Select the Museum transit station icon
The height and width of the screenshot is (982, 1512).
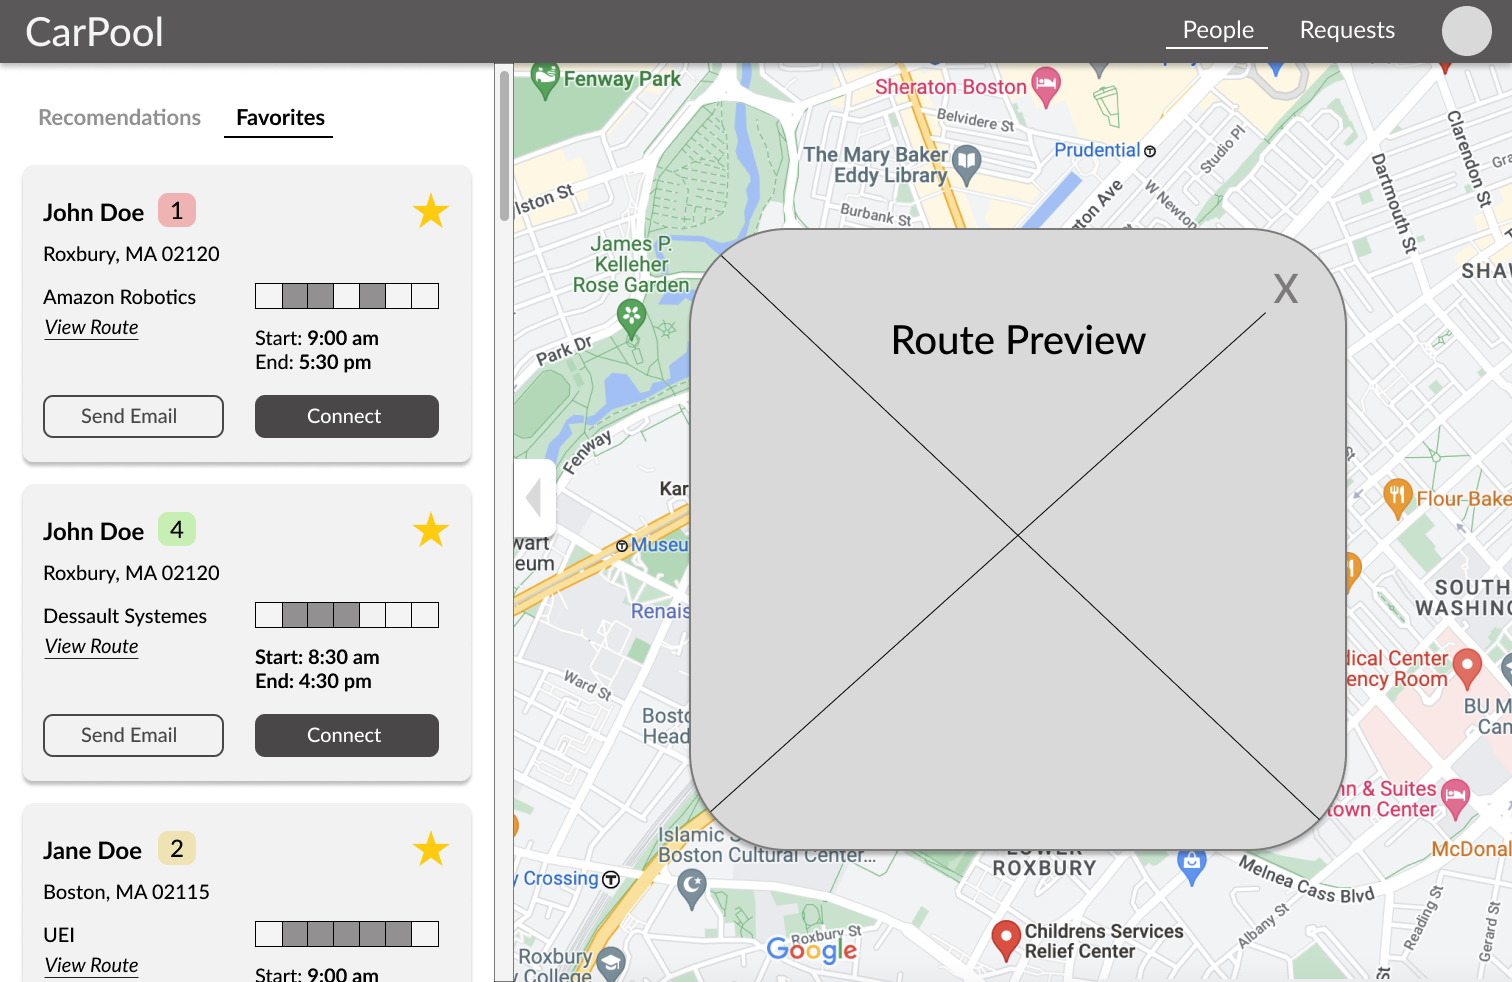click(622, 546)
